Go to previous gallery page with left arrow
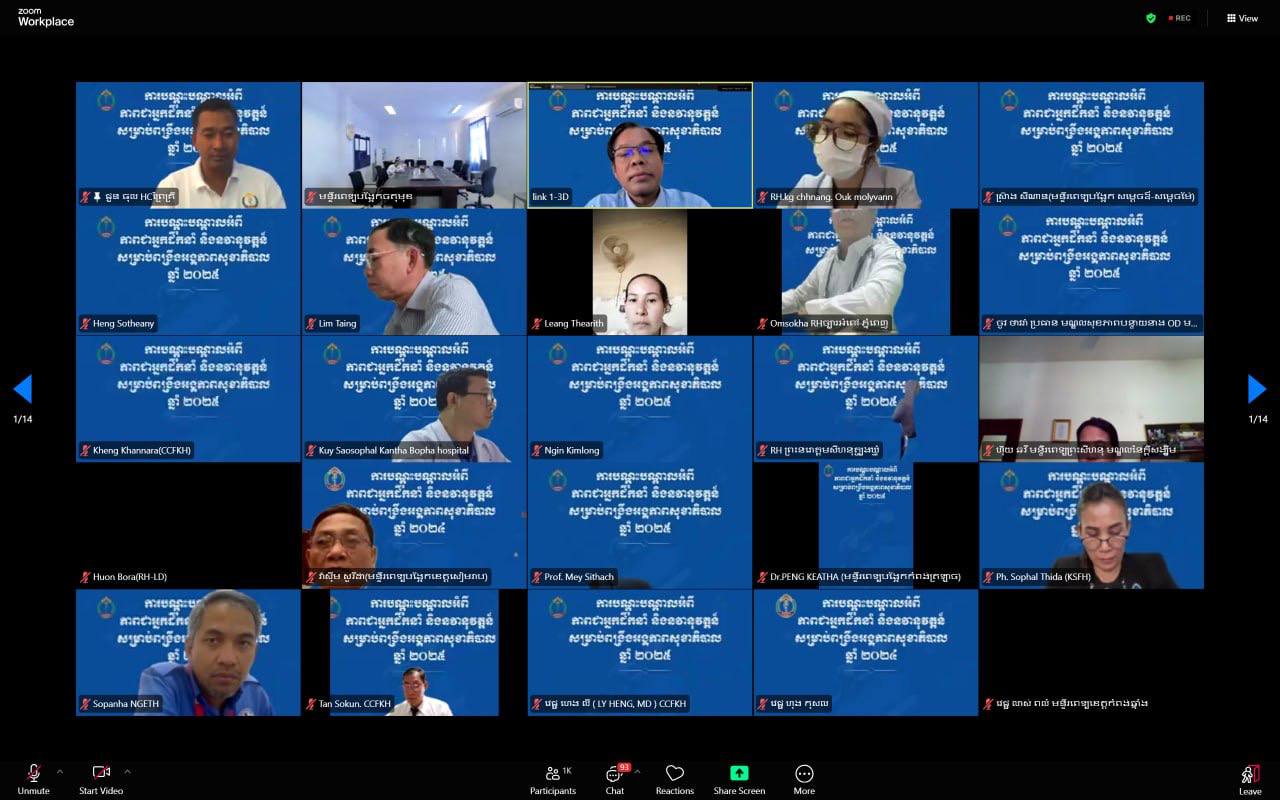Viewport: 1280px width, 800px height. [x=23, y=389]
